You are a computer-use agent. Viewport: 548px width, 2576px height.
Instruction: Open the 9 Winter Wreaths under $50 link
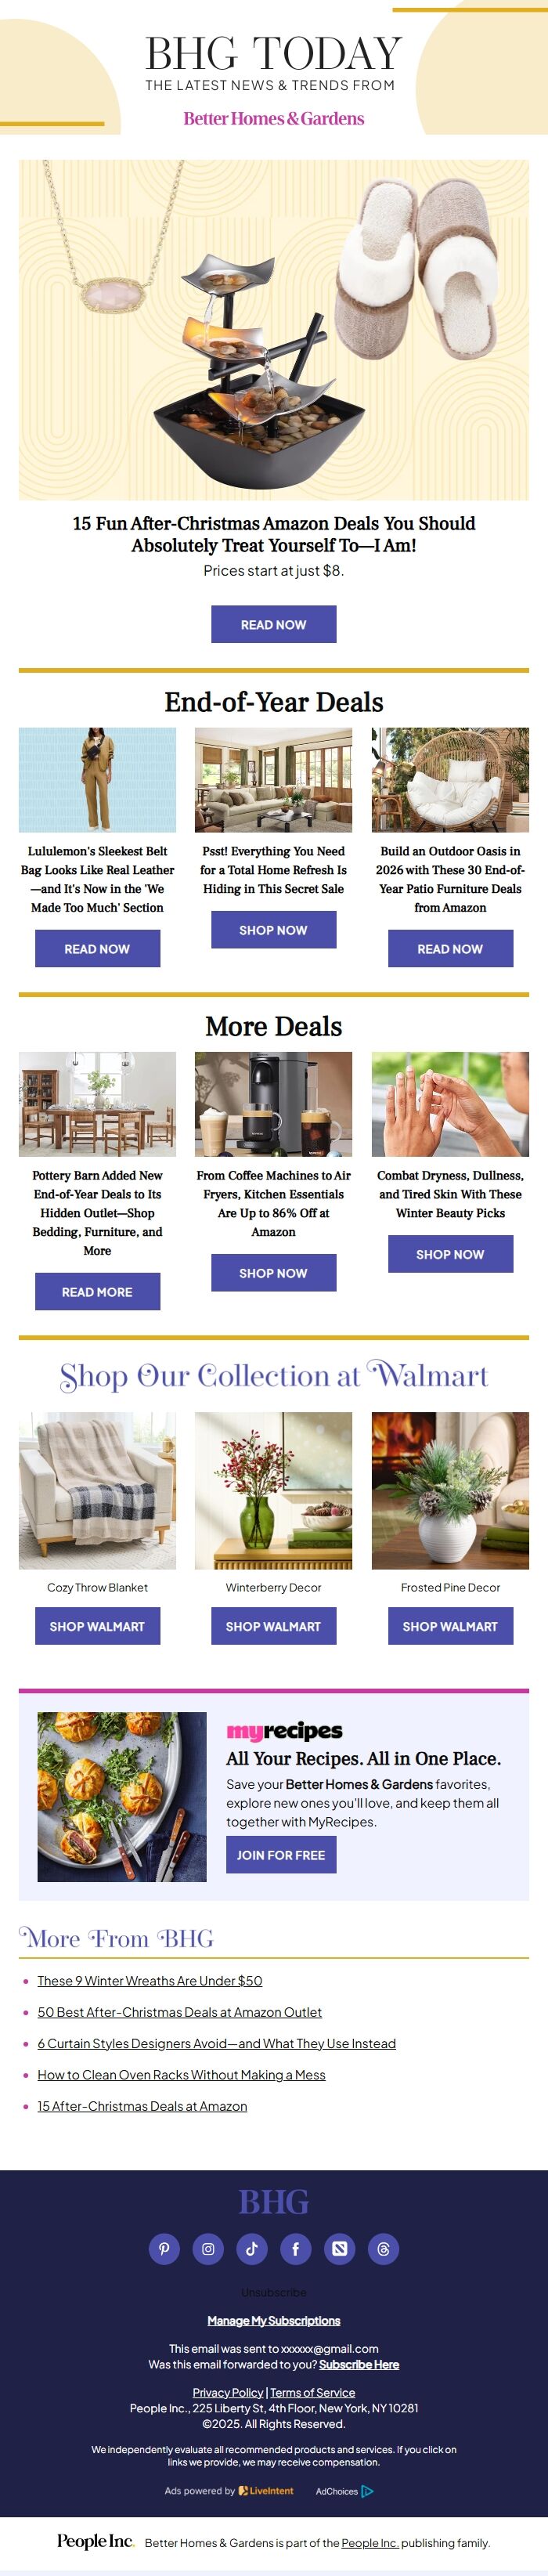pyautogui.click(x=150, y=1980)
